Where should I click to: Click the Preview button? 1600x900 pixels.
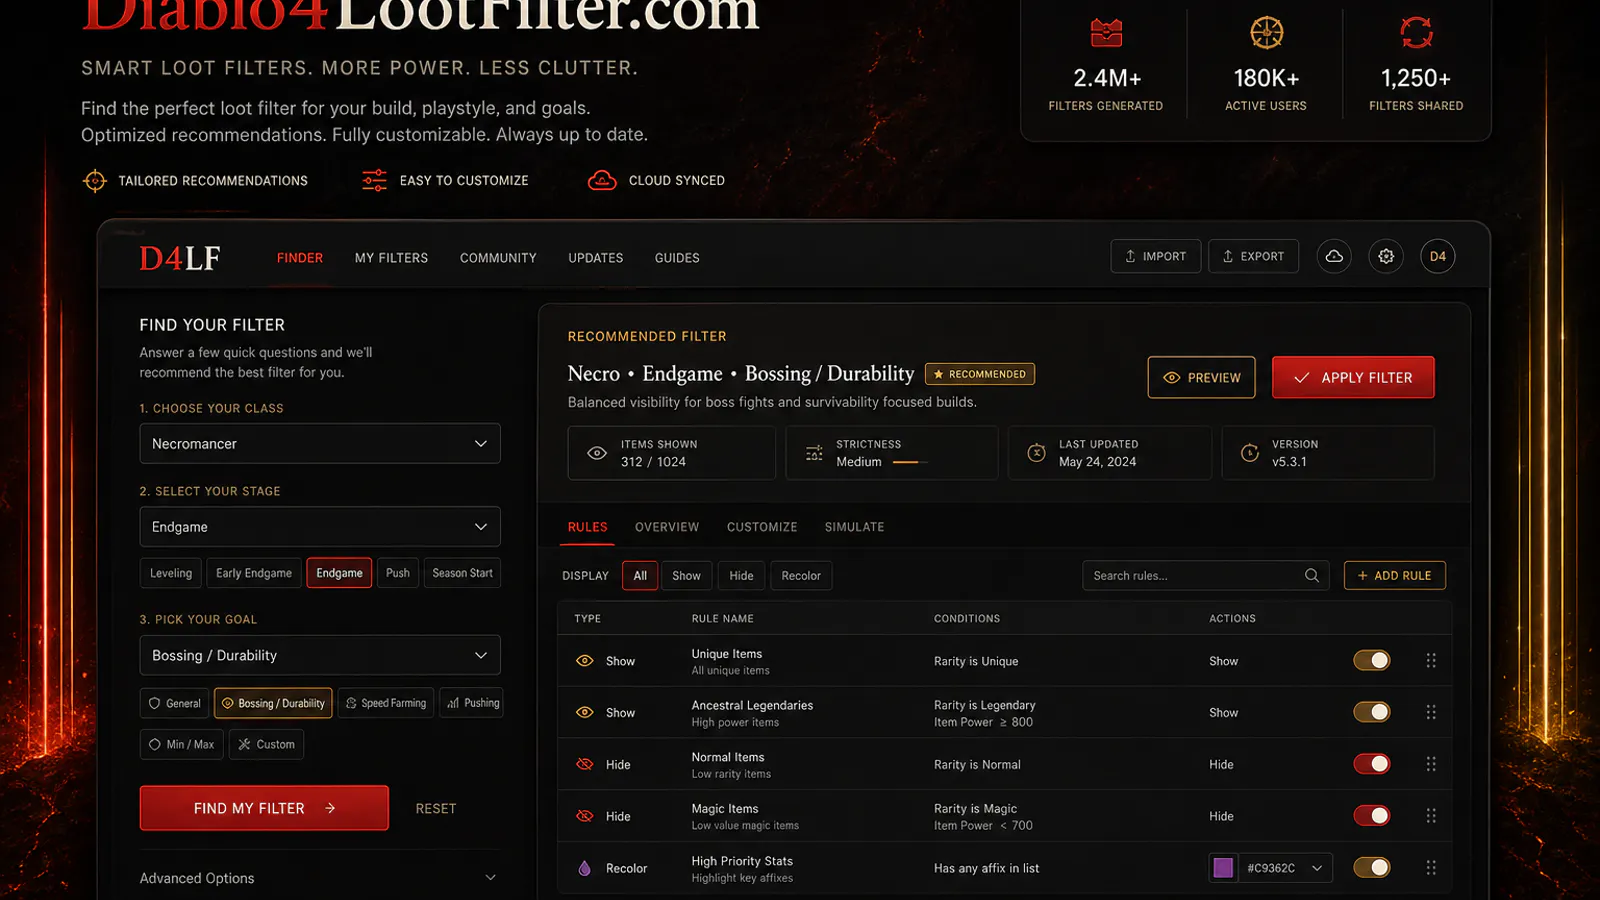tap(1201, 378)
